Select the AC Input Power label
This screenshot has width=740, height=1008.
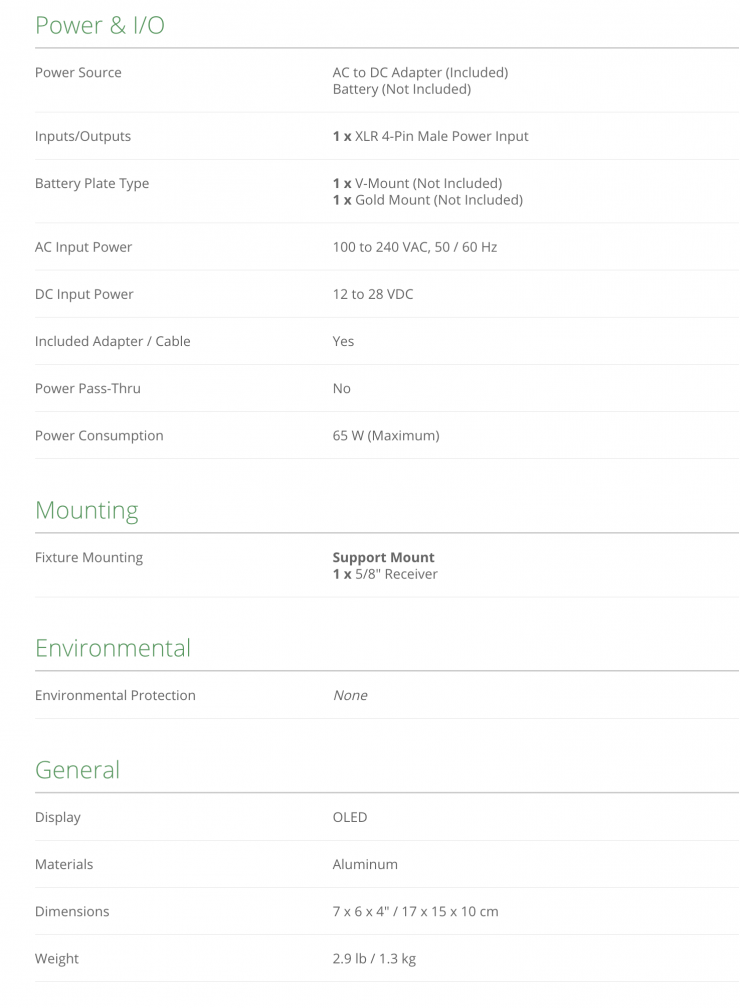pos(83,248)
